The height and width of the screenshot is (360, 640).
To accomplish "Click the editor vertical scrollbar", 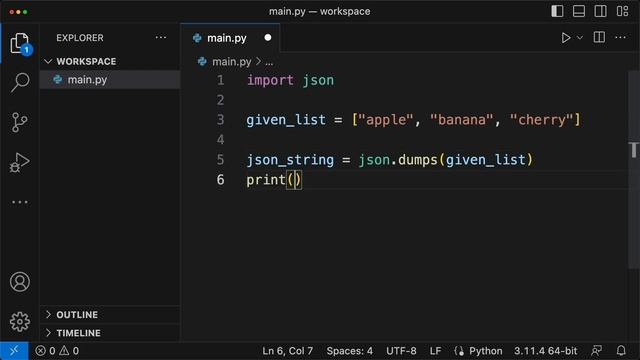I will click(634, 170).
